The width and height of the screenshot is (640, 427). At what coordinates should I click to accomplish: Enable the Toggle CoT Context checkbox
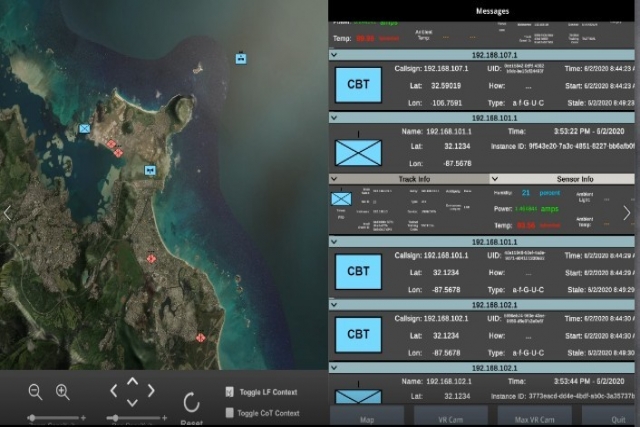coord(229,413)
